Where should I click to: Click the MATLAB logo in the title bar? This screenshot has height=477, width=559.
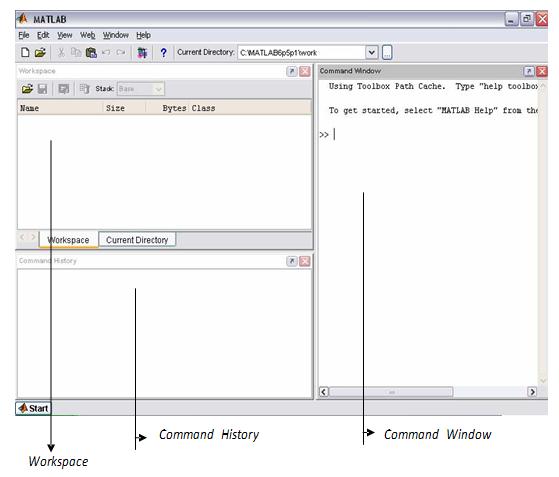coord(22,19)
